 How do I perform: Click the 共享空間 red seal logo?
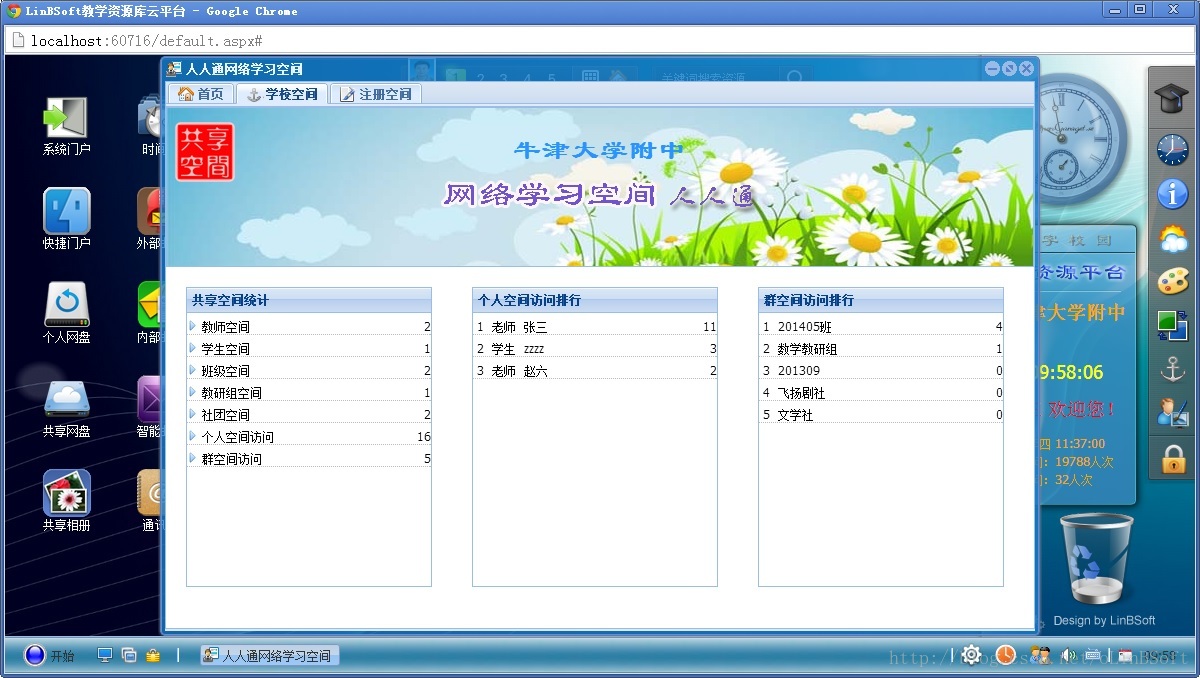tap(205, 152)
